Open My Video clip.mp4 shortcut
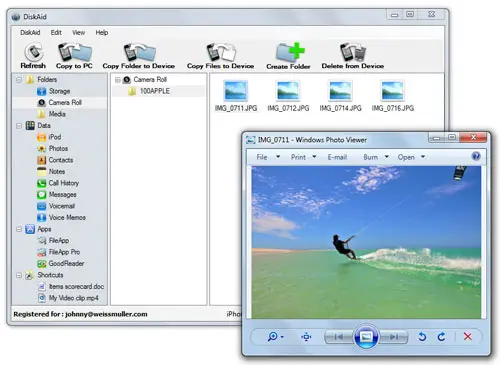The height and width of the screenshot is (365, 500). click(x=68, y=298)
